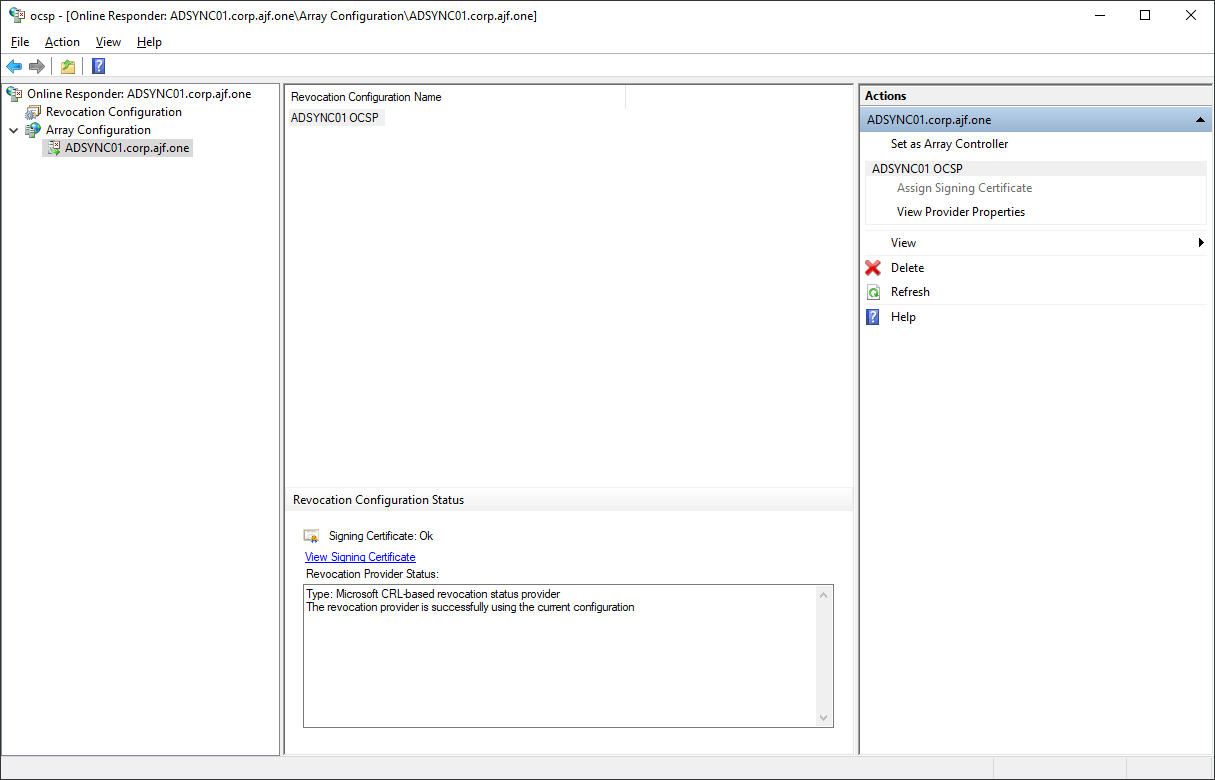The height and width of the screenshot is (780, 1215).
Task: Click the signing certificate icon in status panel
Action: (311, 535)
